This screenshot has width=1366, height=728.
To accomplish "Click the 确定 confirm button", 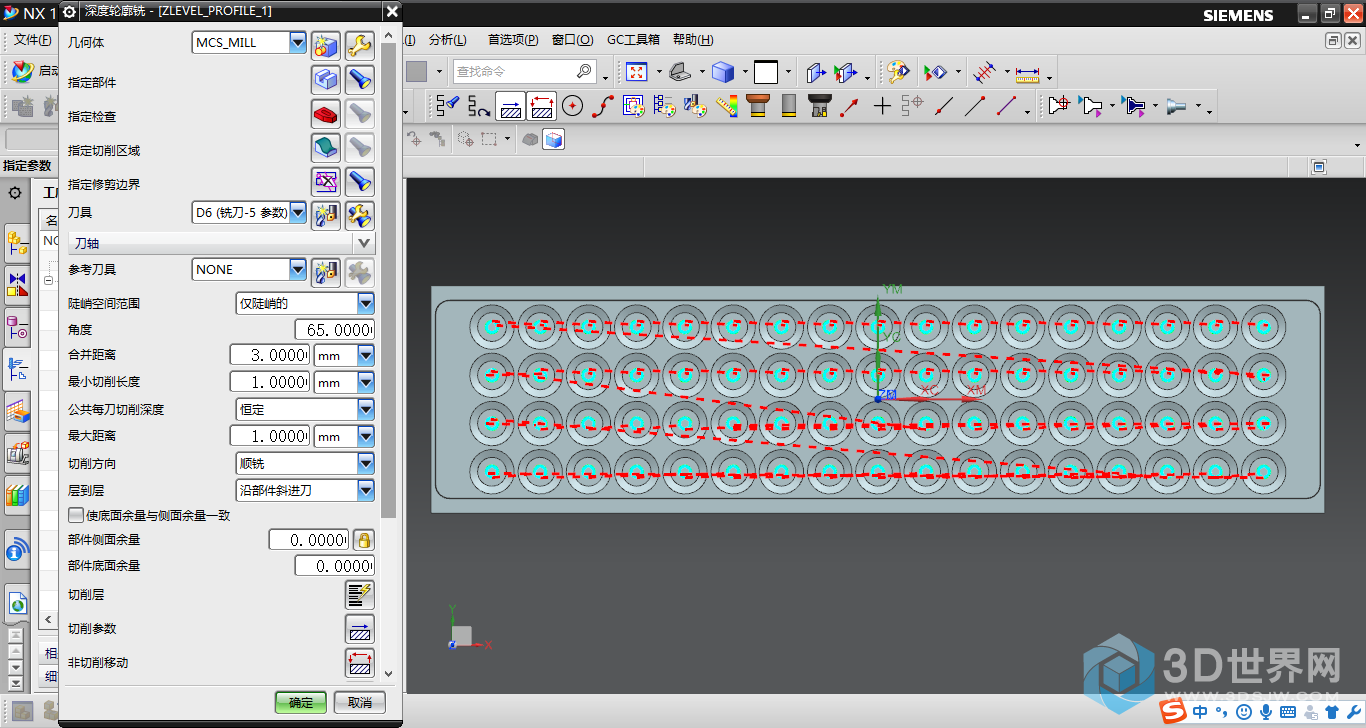I will coord(301,703).
